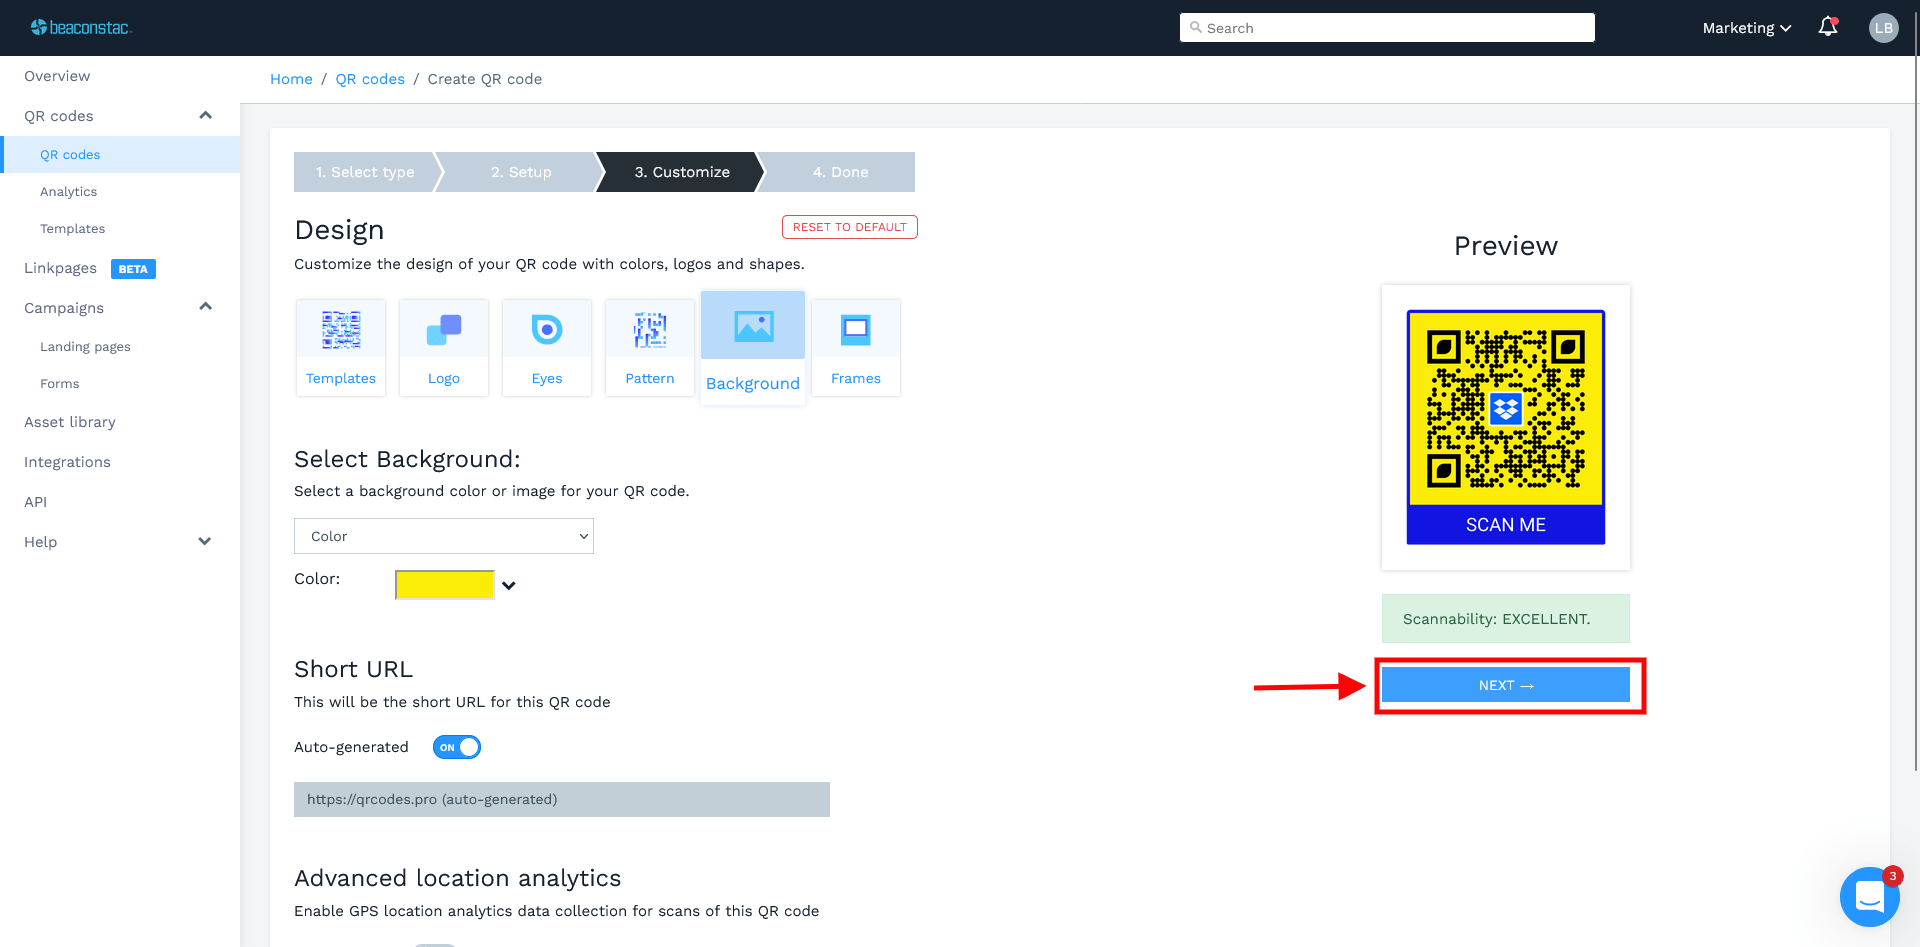Click the notification bell icon
1920x947 pixels.
click(1828, 27)
